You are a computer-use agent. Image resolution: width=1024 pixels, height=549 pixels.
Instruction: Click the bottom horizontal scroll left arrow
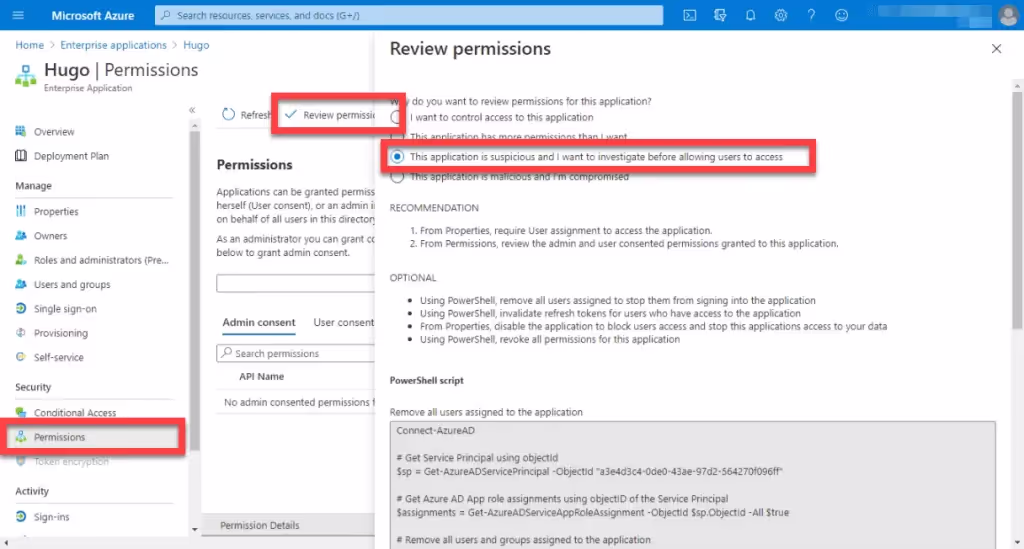[x=6, y=543]
